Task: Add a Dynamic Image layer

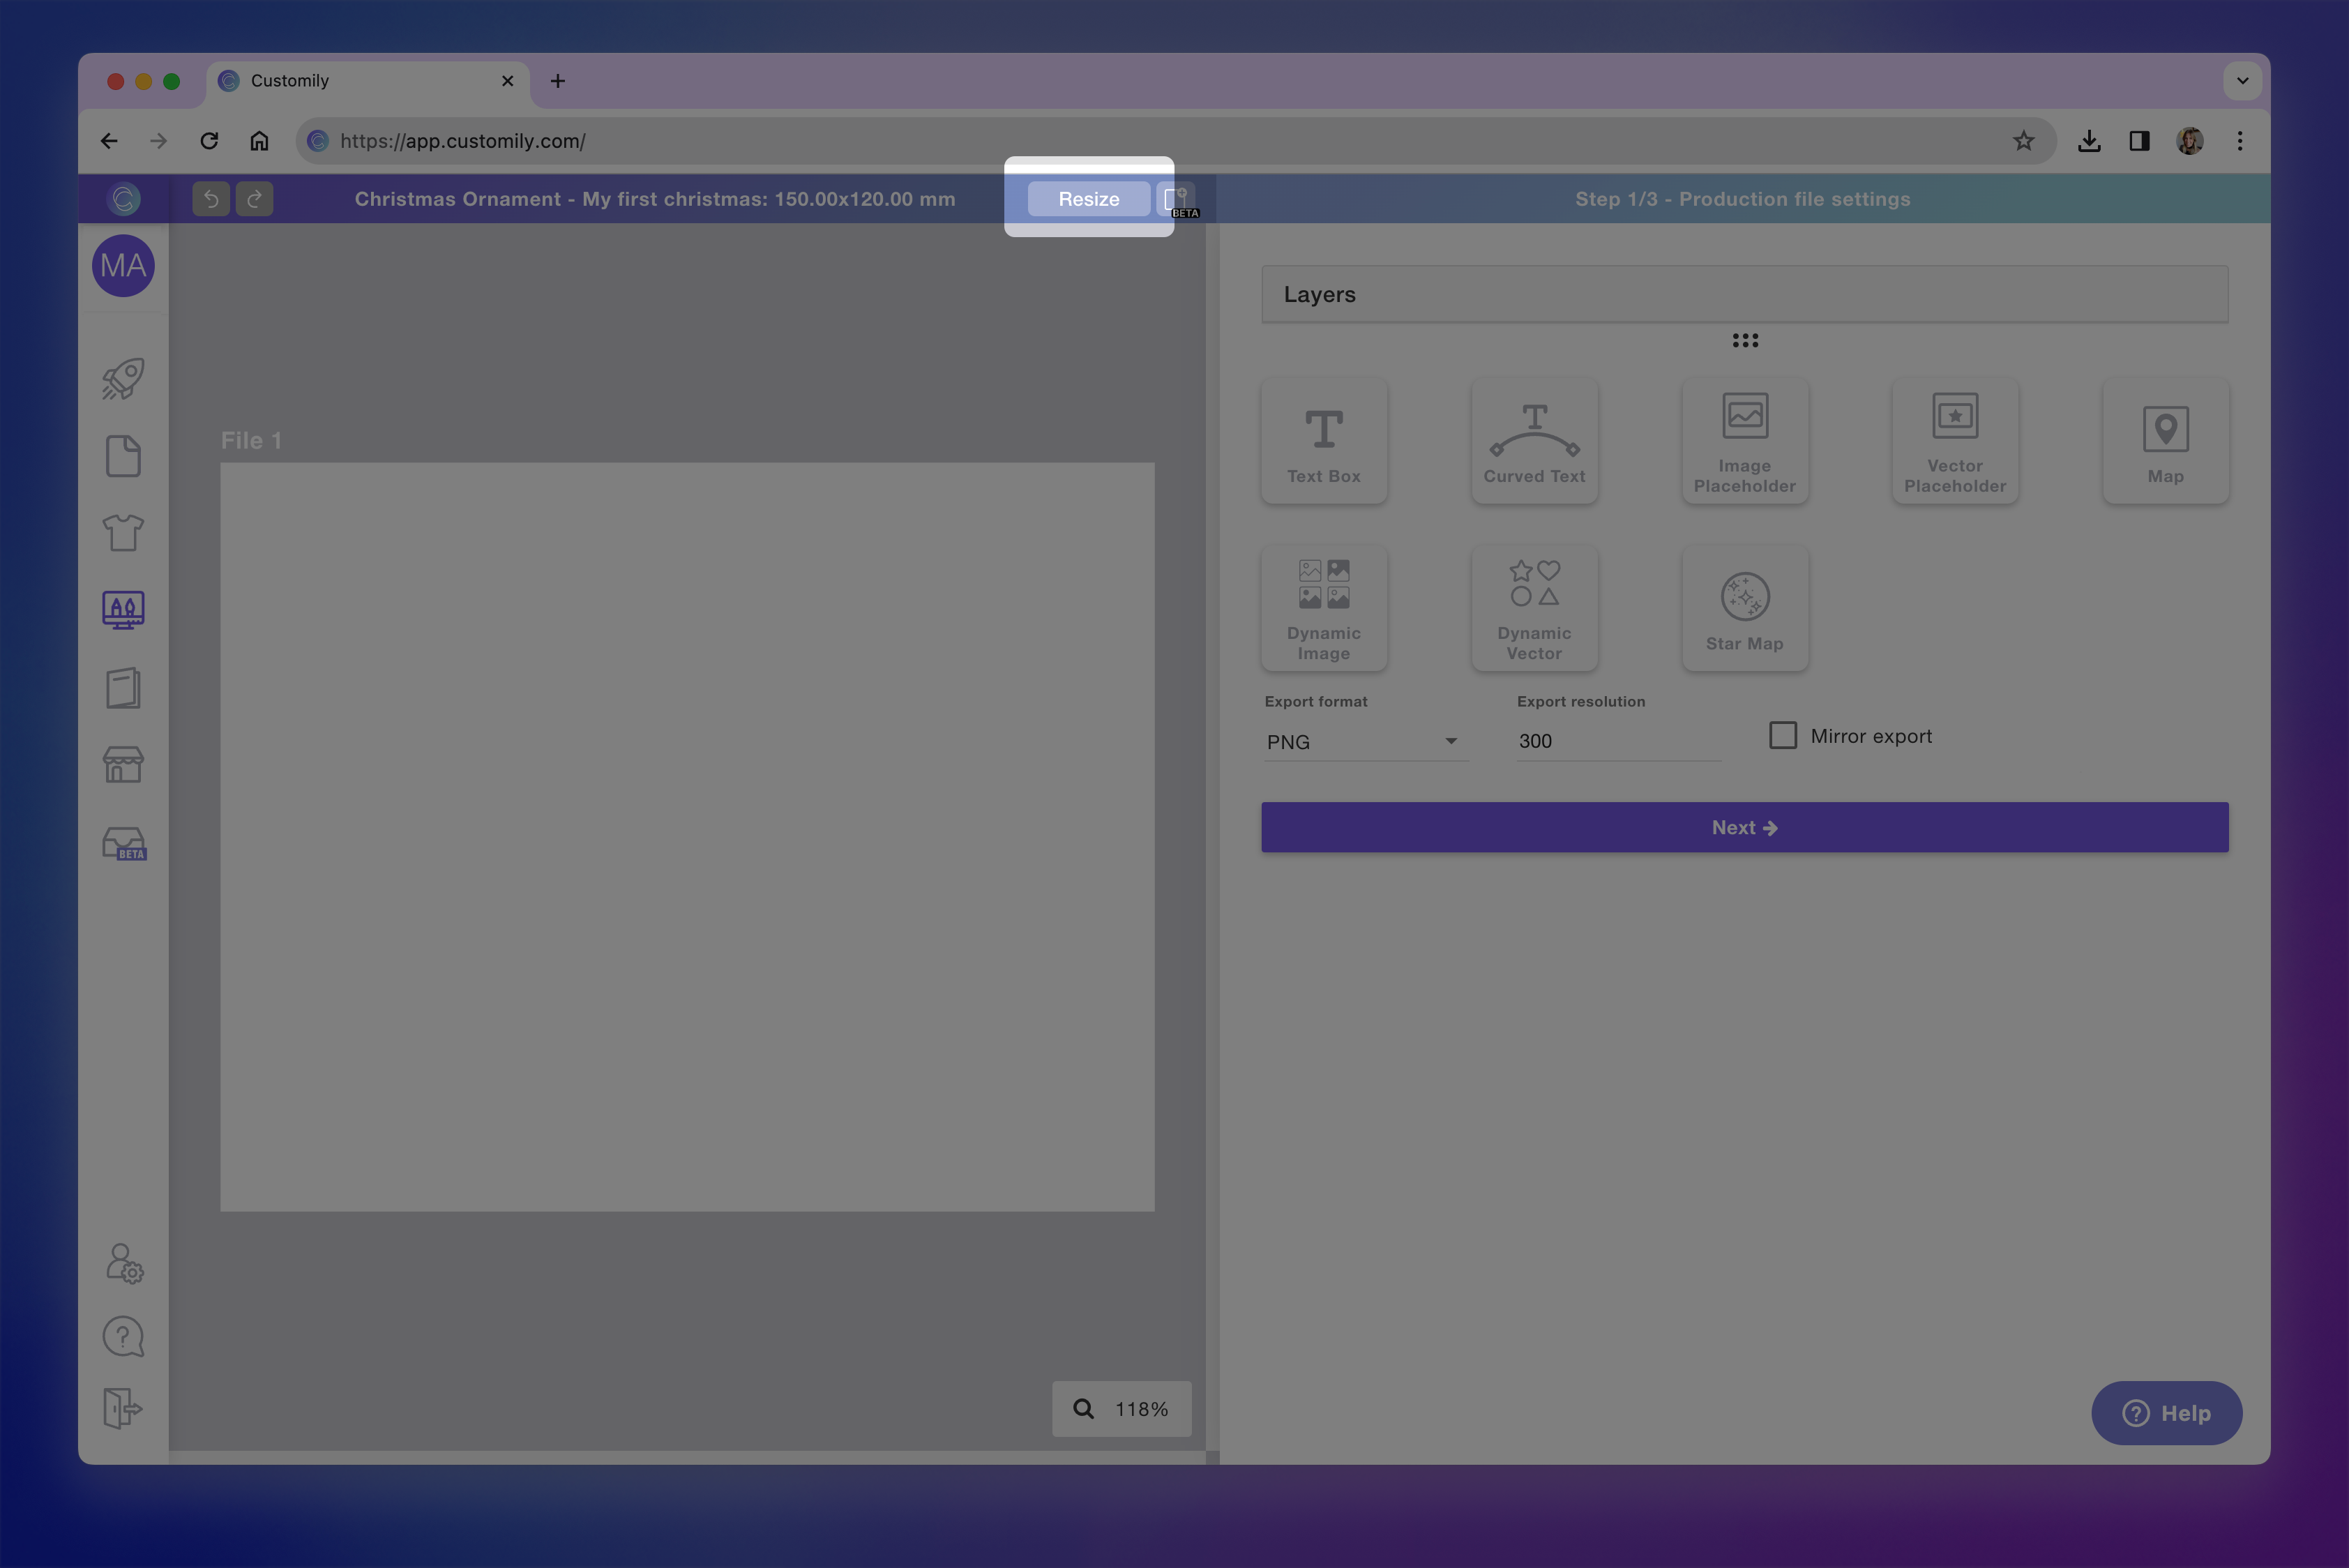Action: [1324, 607]
